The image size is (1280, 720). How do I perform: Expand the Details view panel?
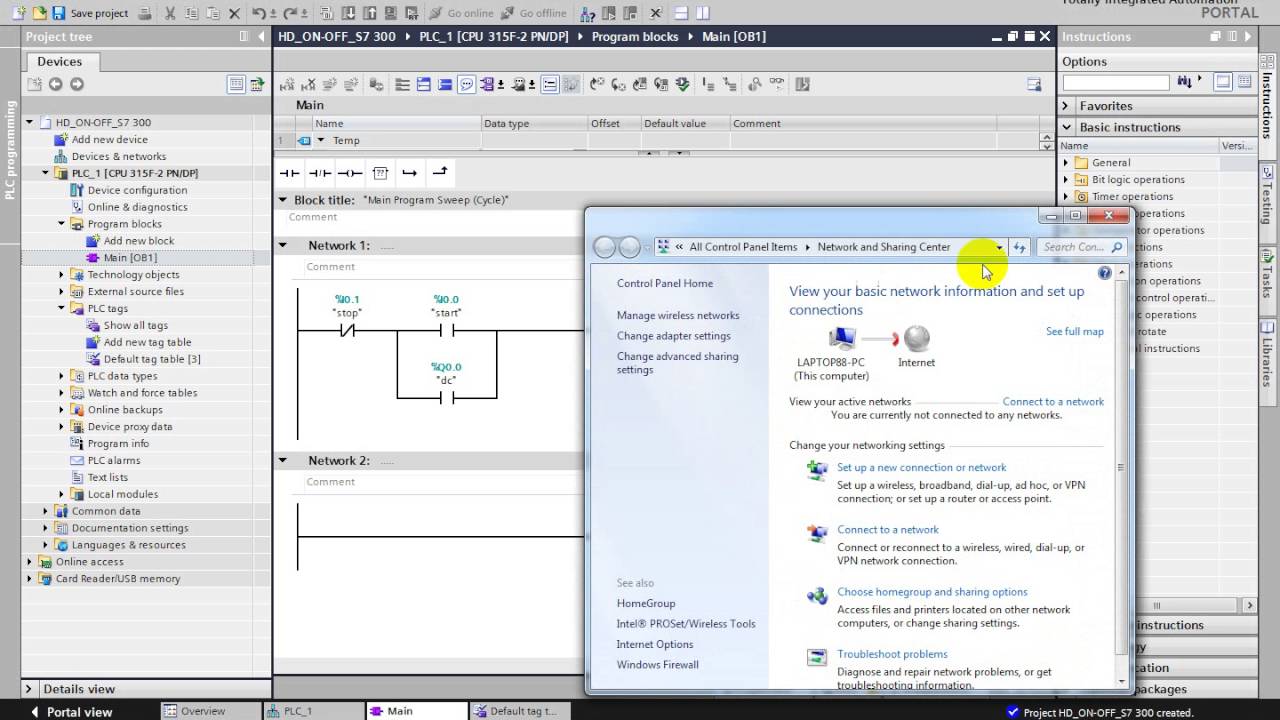point(28,689)
